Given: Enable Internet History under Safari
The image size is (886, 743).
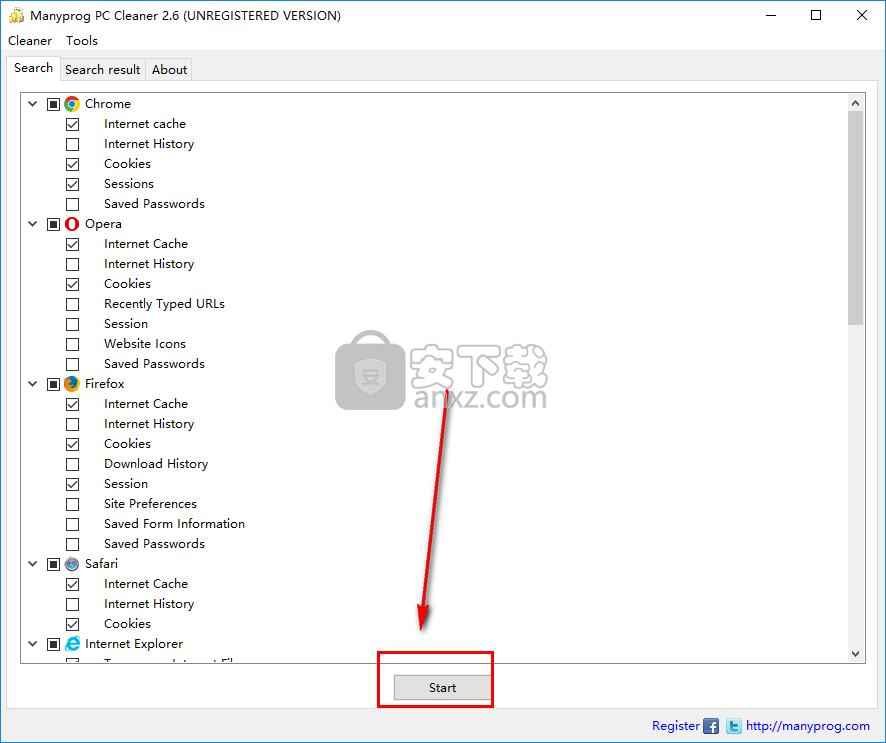Looking at the screenshot, I should (x=72, y=605).
